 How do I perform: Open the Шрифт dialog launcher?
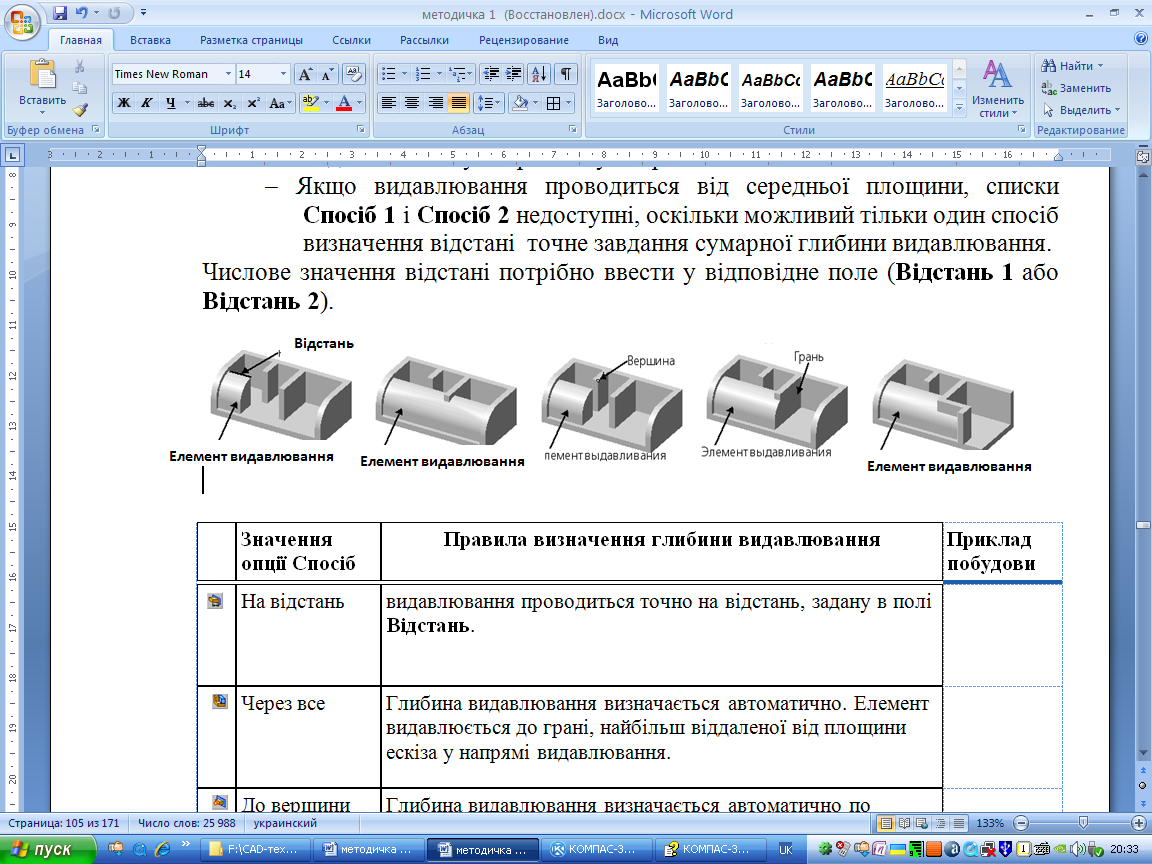point(361,129)
